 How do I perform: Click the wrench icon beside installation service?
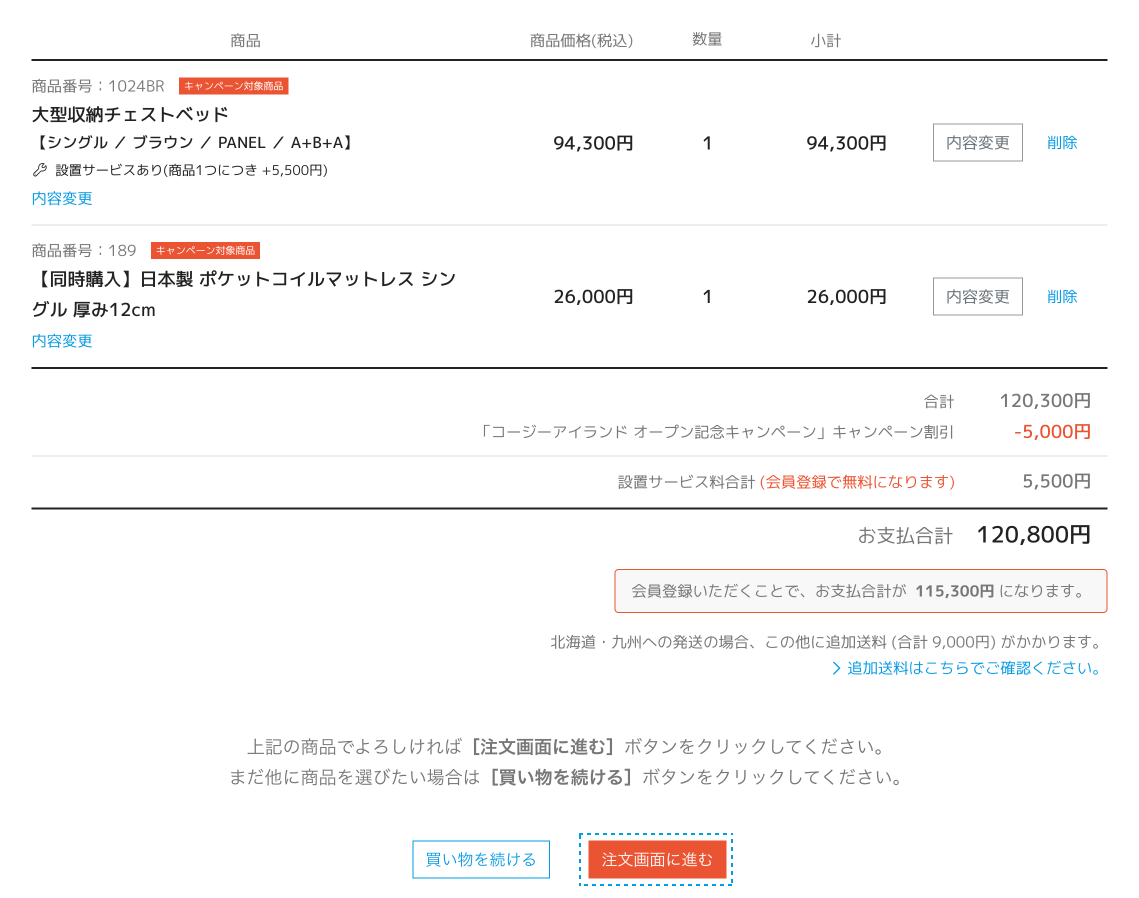[x=40, y=170]
